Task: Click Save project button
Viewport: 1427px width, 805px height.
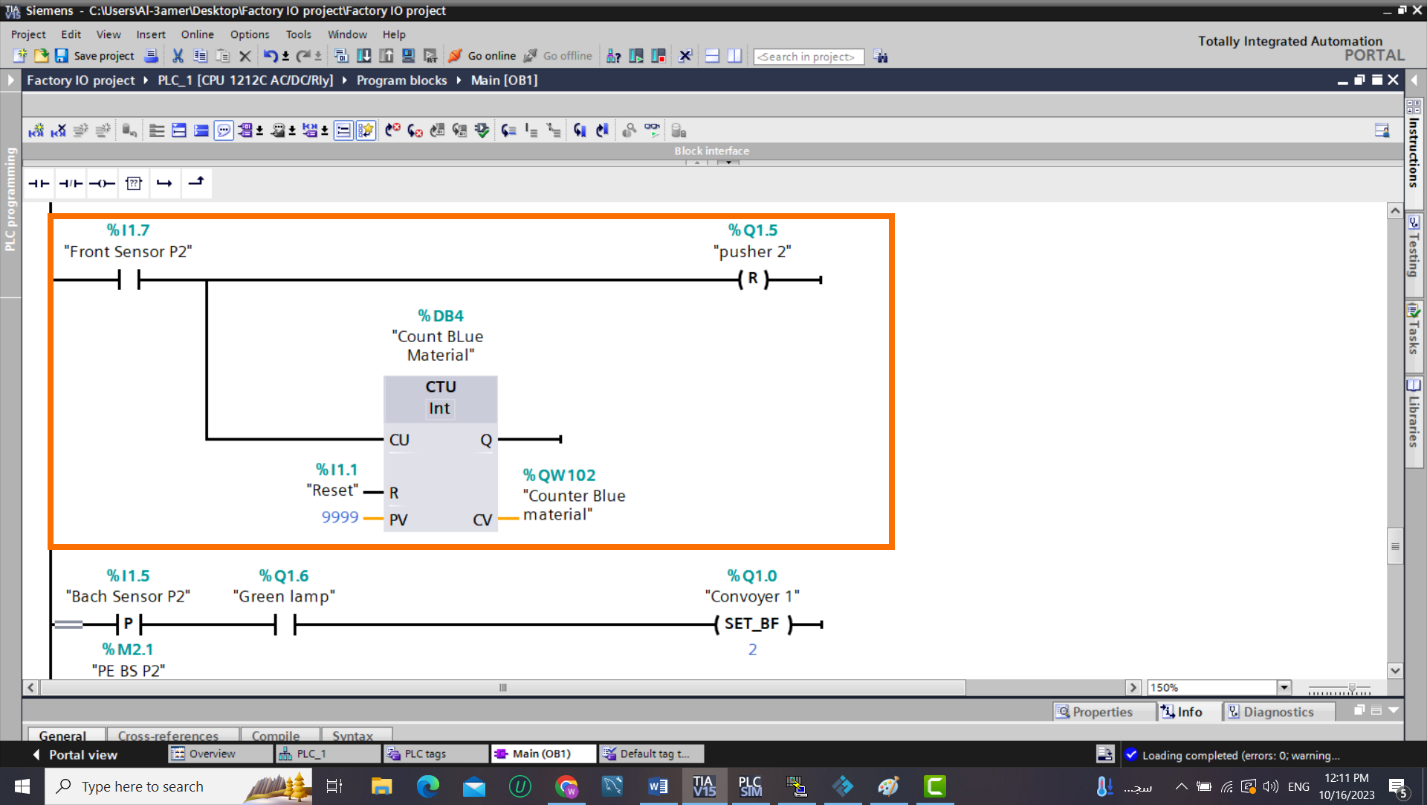Action: (94, 56)
